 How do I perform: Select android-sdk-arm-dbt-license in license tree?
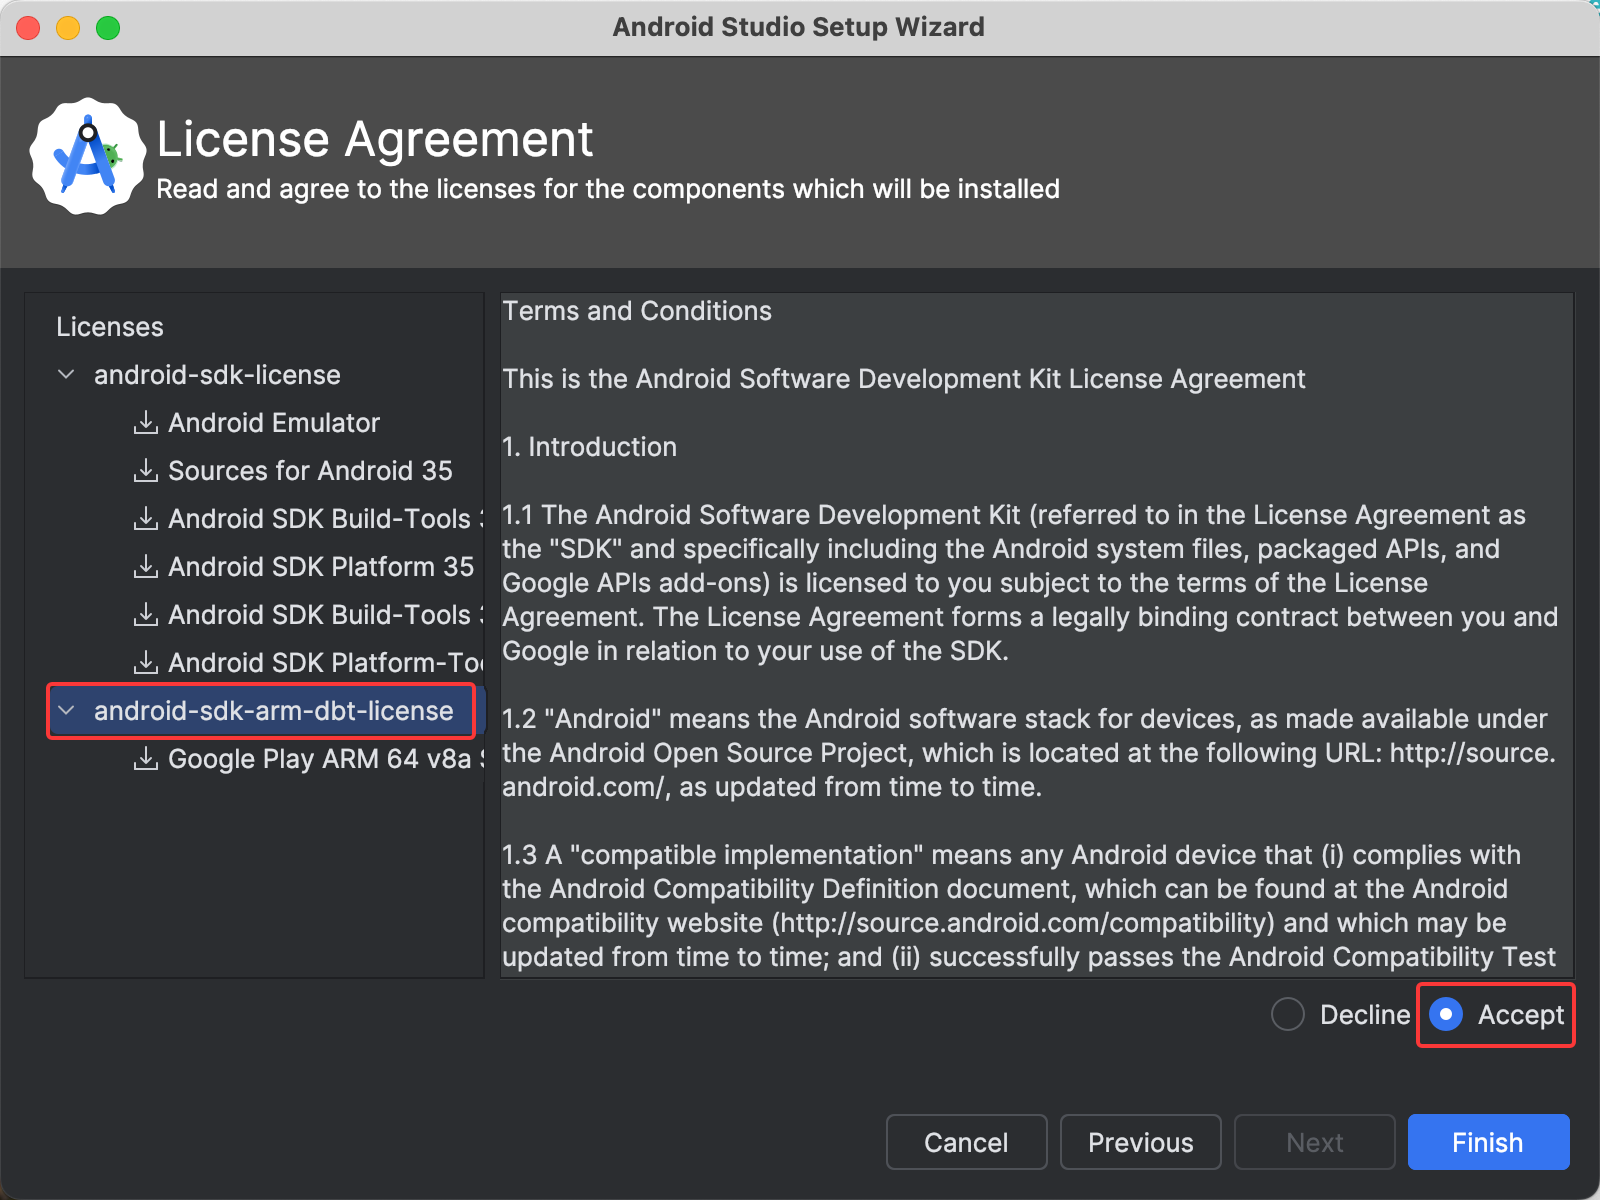tap(273, 711)
